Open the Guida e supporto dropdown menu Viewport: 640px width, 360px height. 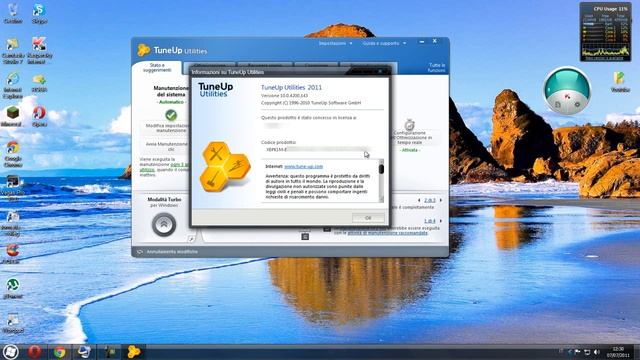pos(384,43)
